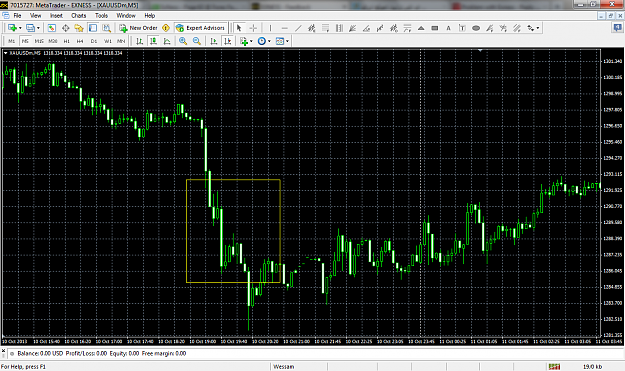Open the Periods clock icon
The image size is (625, 371).
coord(261,41)
